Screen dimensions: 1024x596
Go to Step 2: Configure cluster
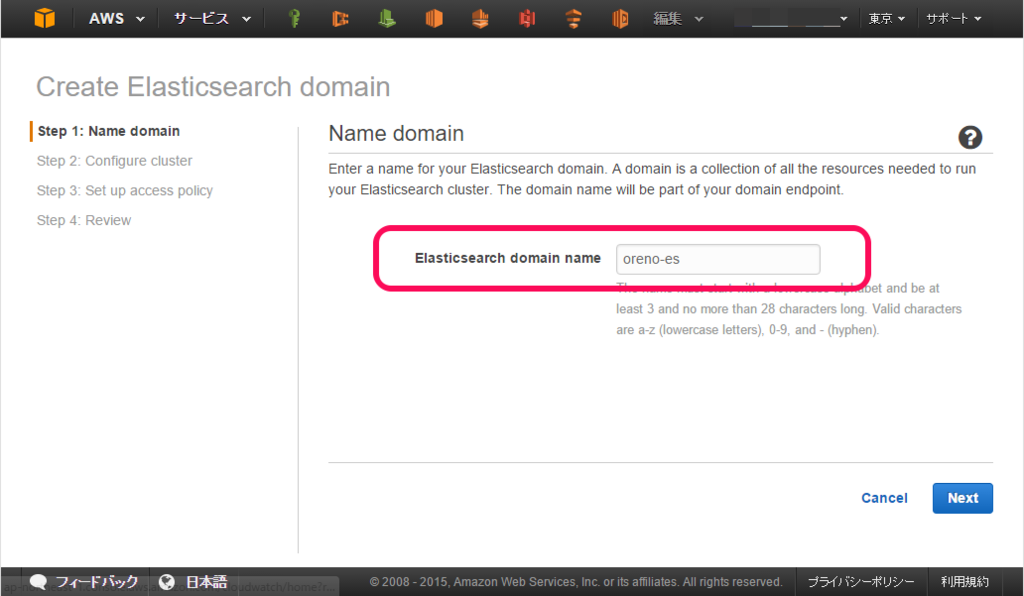pos(114,161)
